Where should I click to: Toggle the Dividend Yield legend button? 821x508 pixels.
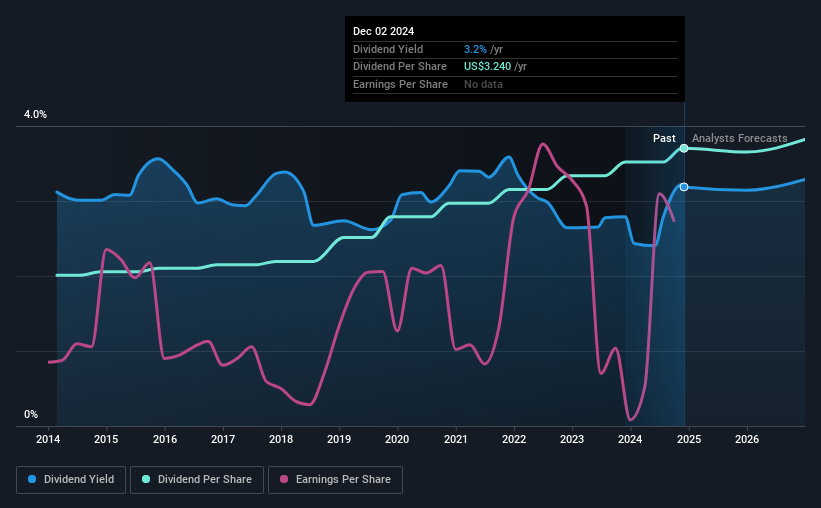[71, 480]
